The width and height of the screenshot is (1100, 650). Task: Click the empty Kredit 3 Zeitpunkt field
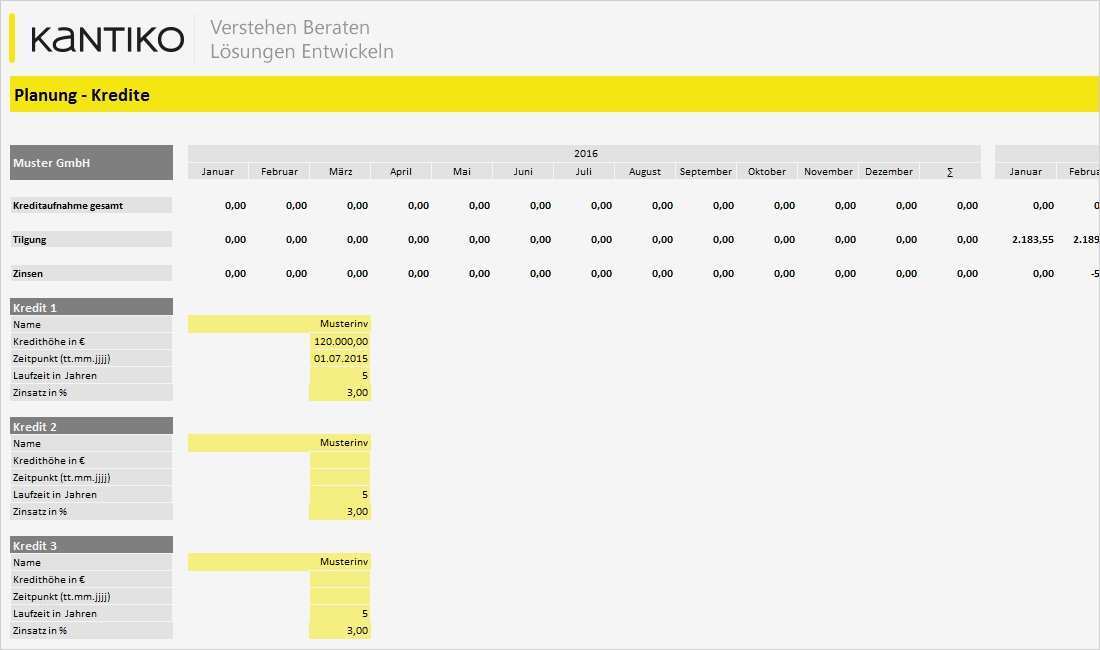pos(340,597)
